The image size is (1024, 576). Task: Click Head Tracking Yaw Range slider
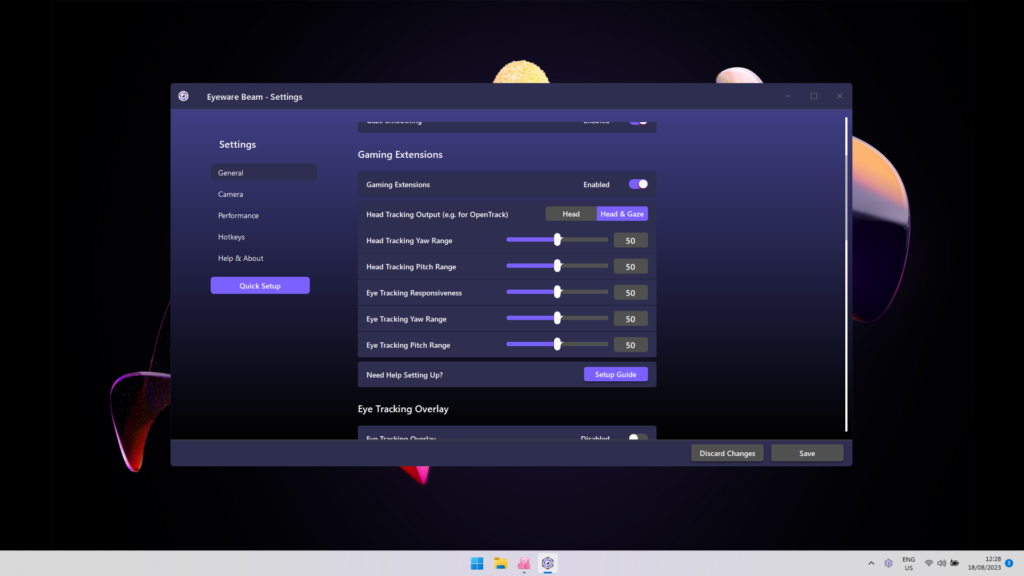[x=557, y=240]
